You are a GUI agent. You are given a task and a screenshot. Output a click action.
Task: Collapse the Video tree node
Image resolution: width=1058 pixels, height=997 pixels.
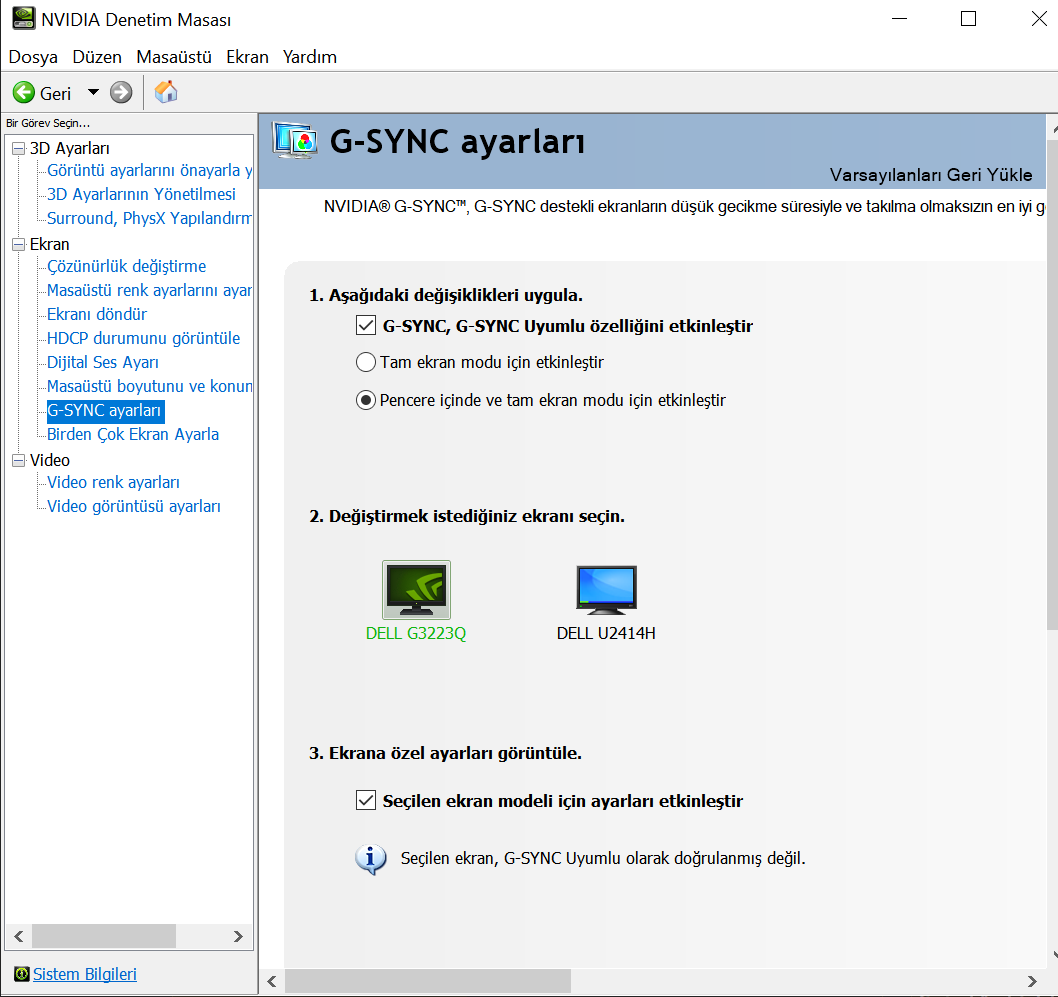tap(19, 460)
